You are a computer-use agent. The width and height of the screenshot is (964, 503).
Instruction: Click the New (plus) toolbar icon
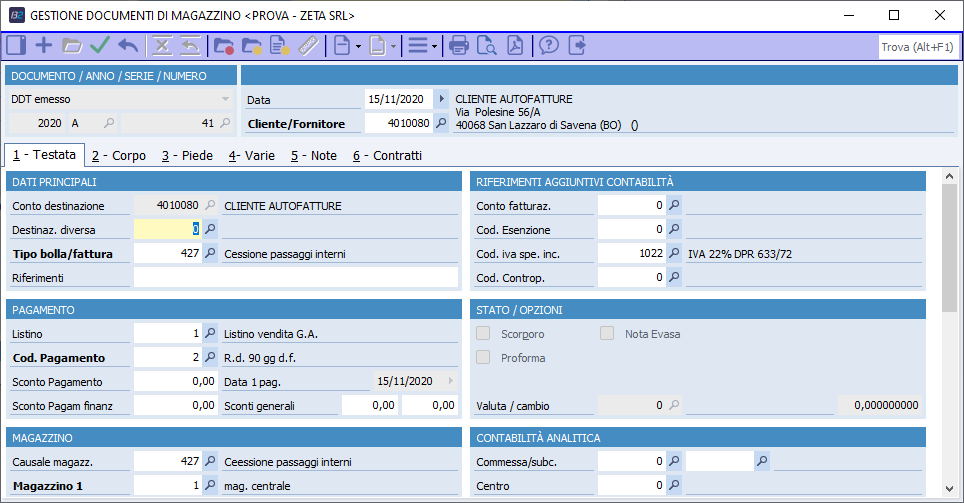pos(44,45)
